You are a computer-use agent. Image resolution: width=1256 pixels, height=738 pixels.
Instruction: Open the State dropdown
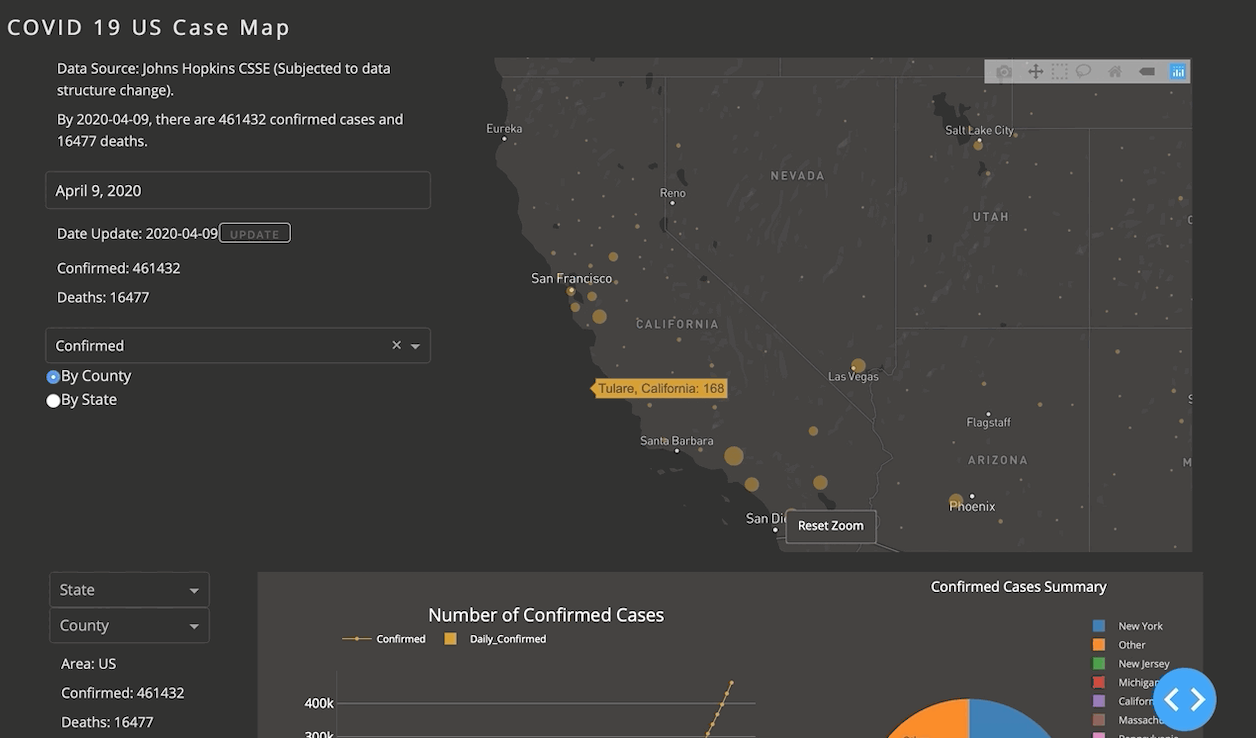click(129, 590)
